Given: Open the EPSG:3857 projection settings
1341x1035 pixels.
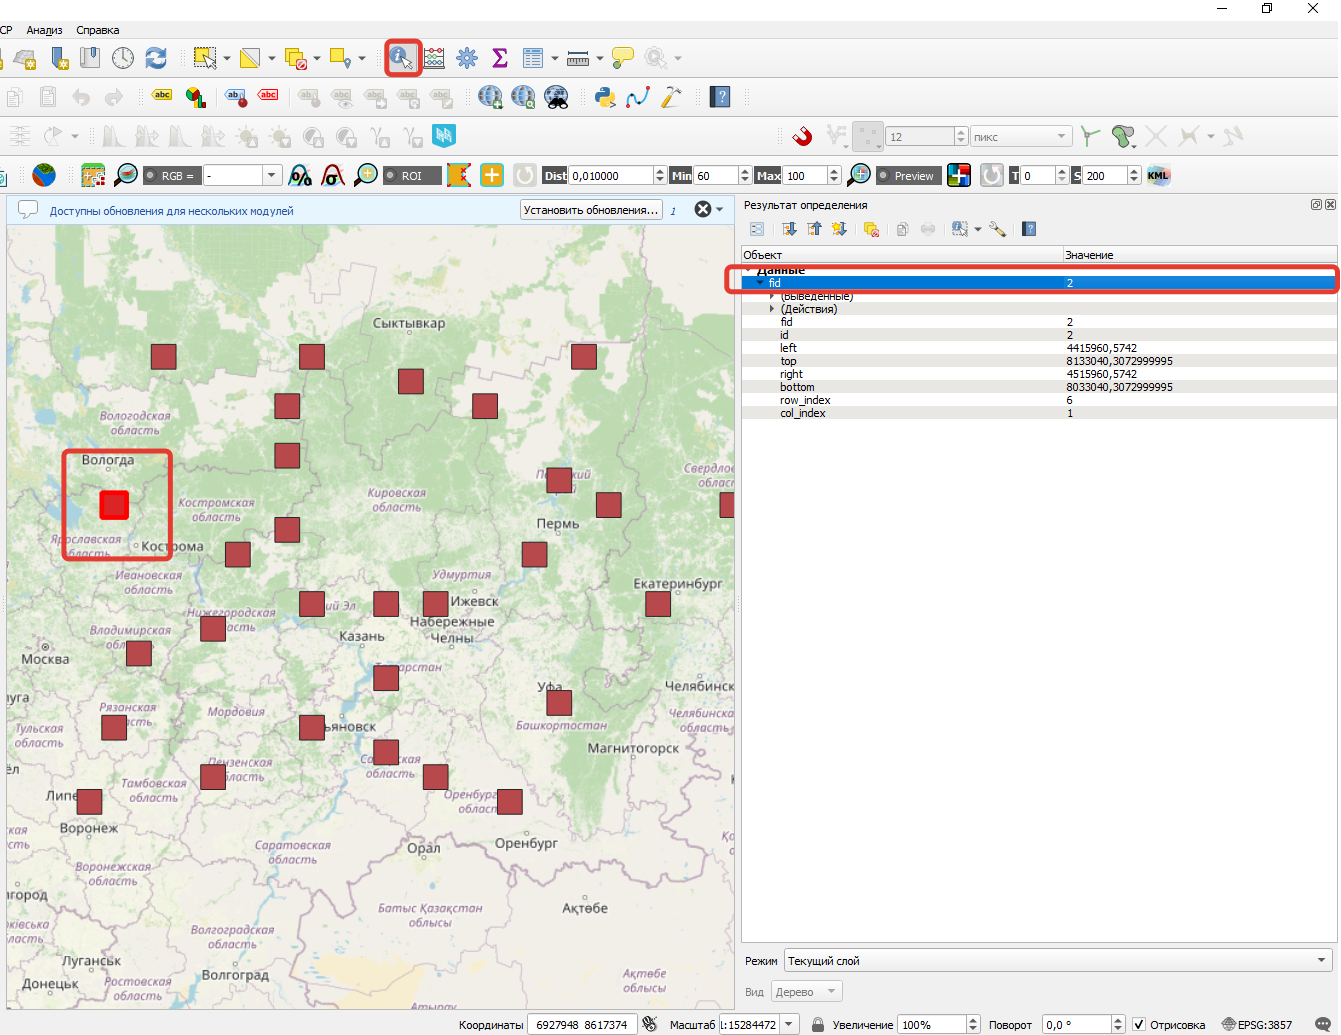Looking at the screenshot, I should click(1257, 1025).
